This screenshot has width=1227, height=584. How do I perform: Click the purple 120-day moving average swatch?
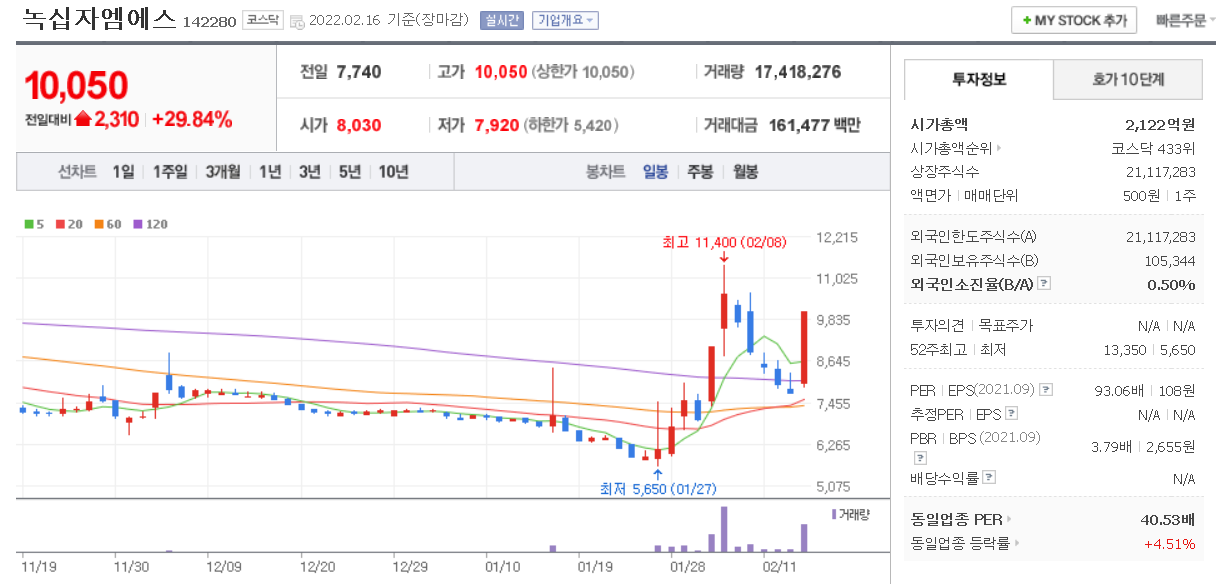pos(138,224)
